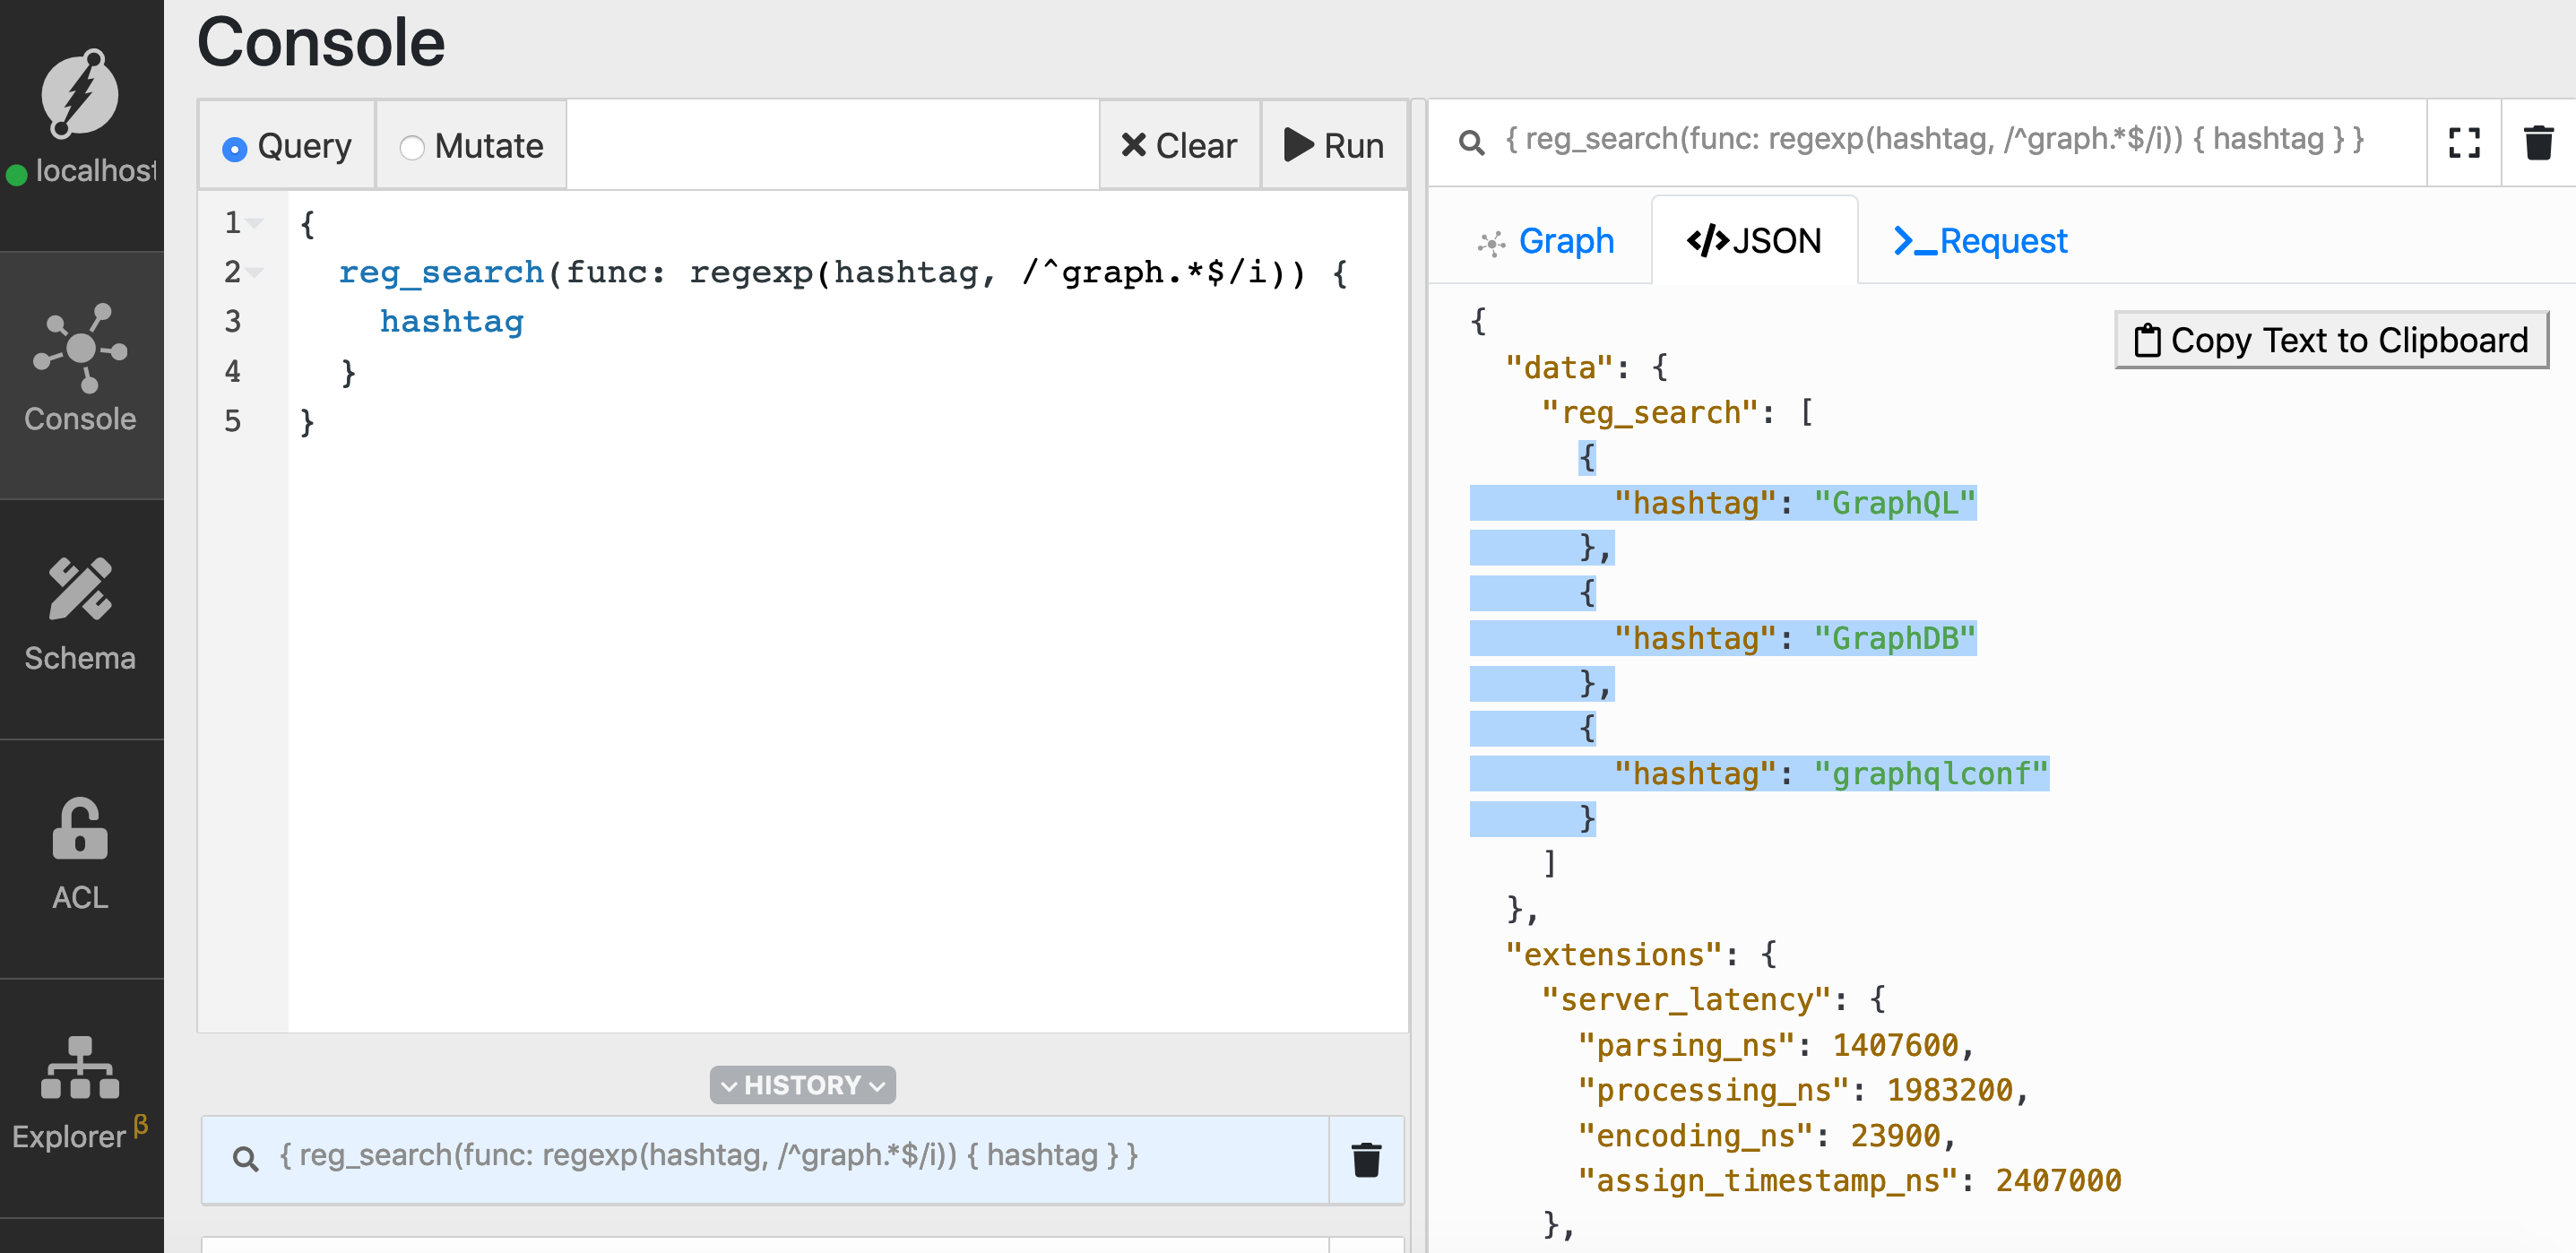Screen dimensions: 2576x1253
Task: Open the Console sidebar section
Action: click(x=80, y=374)
